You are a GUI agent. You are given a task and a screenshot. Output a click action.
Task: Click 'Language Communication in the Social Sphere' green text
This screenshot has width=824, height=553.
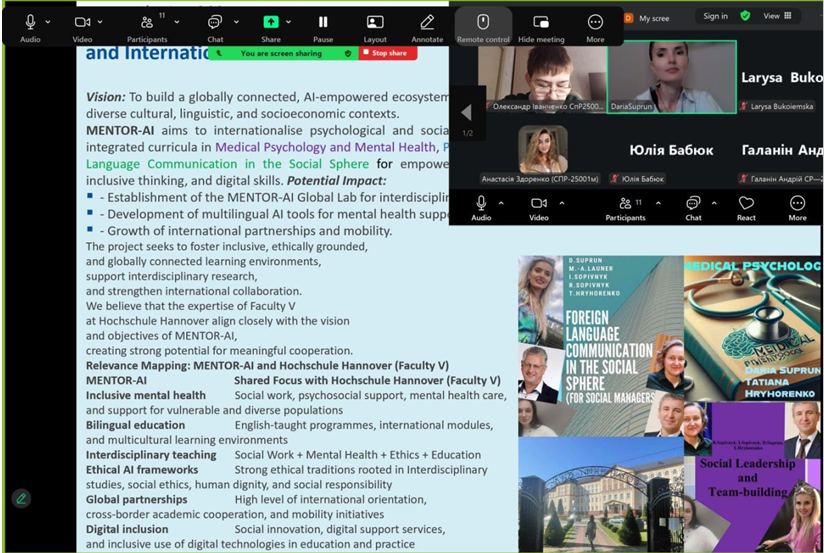pos(227,164)
